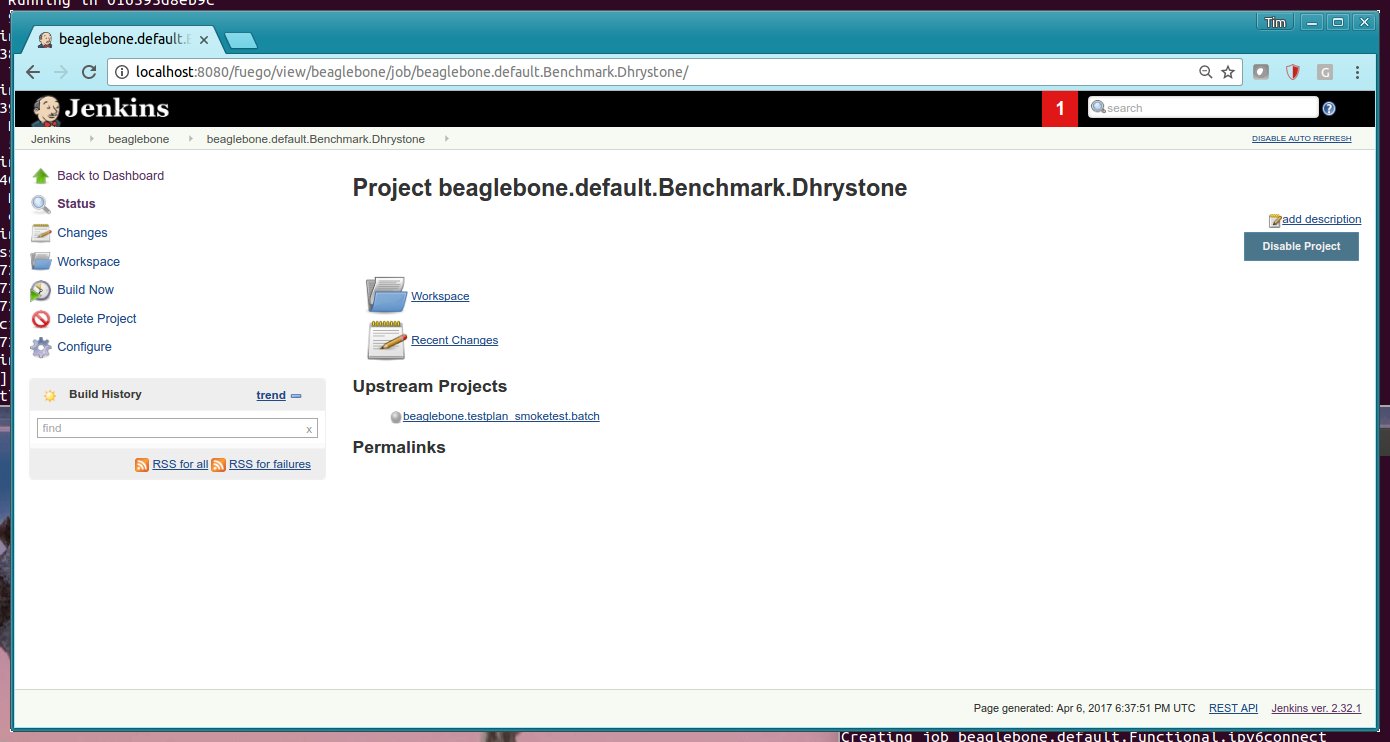Click the Disable Project button
This screenshot has width=1390, height=742.
click(1301, 246)
